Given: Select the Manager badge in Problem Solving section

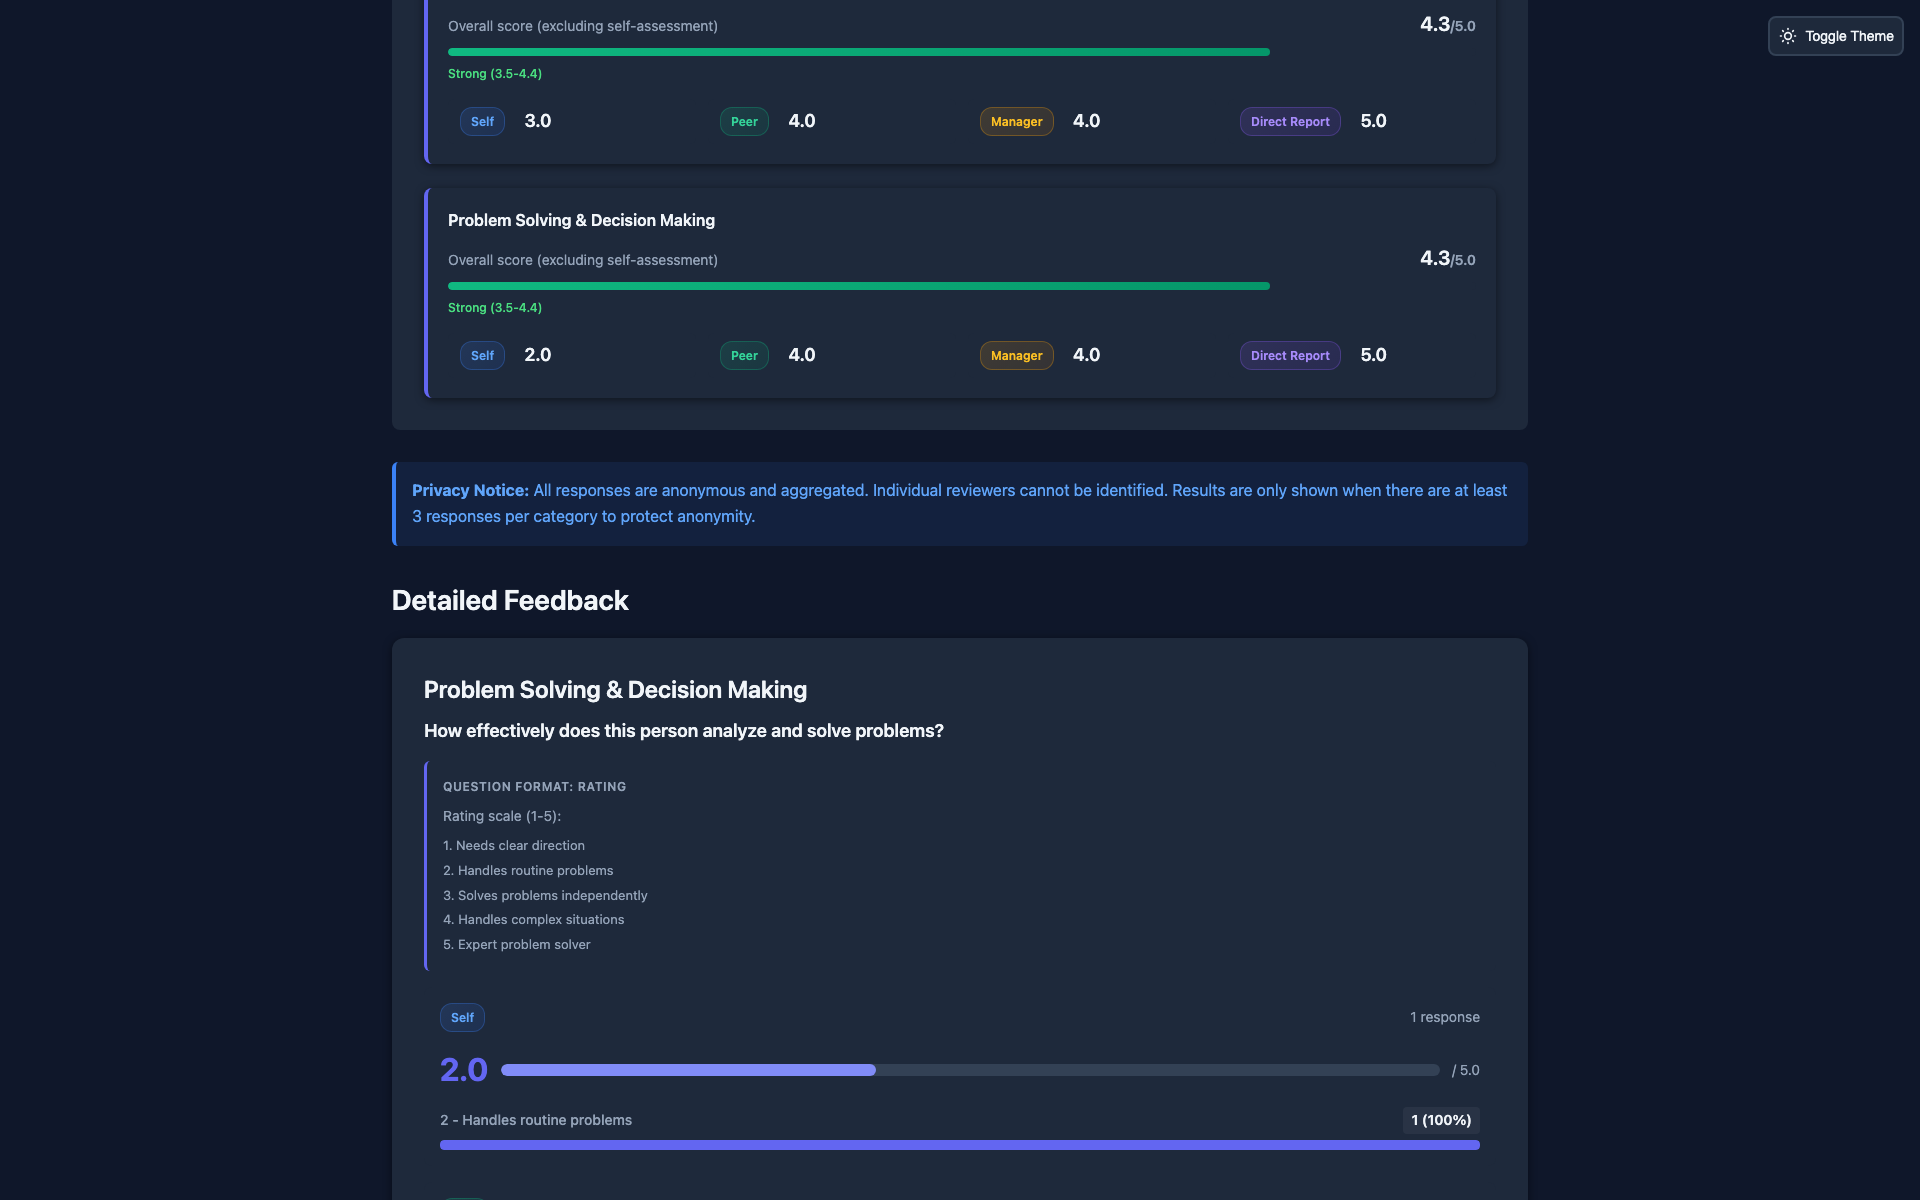Looking at the screenshot, I should (1016, 355).
